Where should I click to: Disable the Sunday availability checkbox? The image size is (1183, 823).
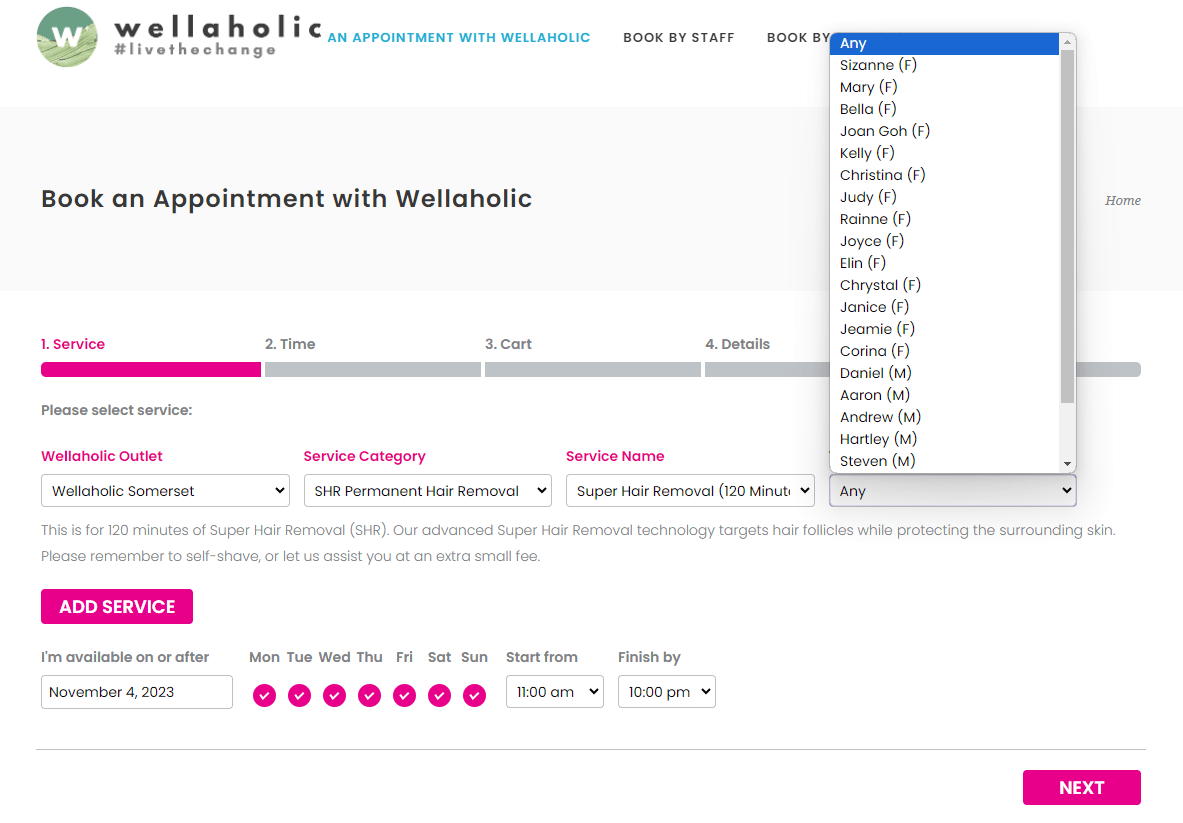[474, 695]
